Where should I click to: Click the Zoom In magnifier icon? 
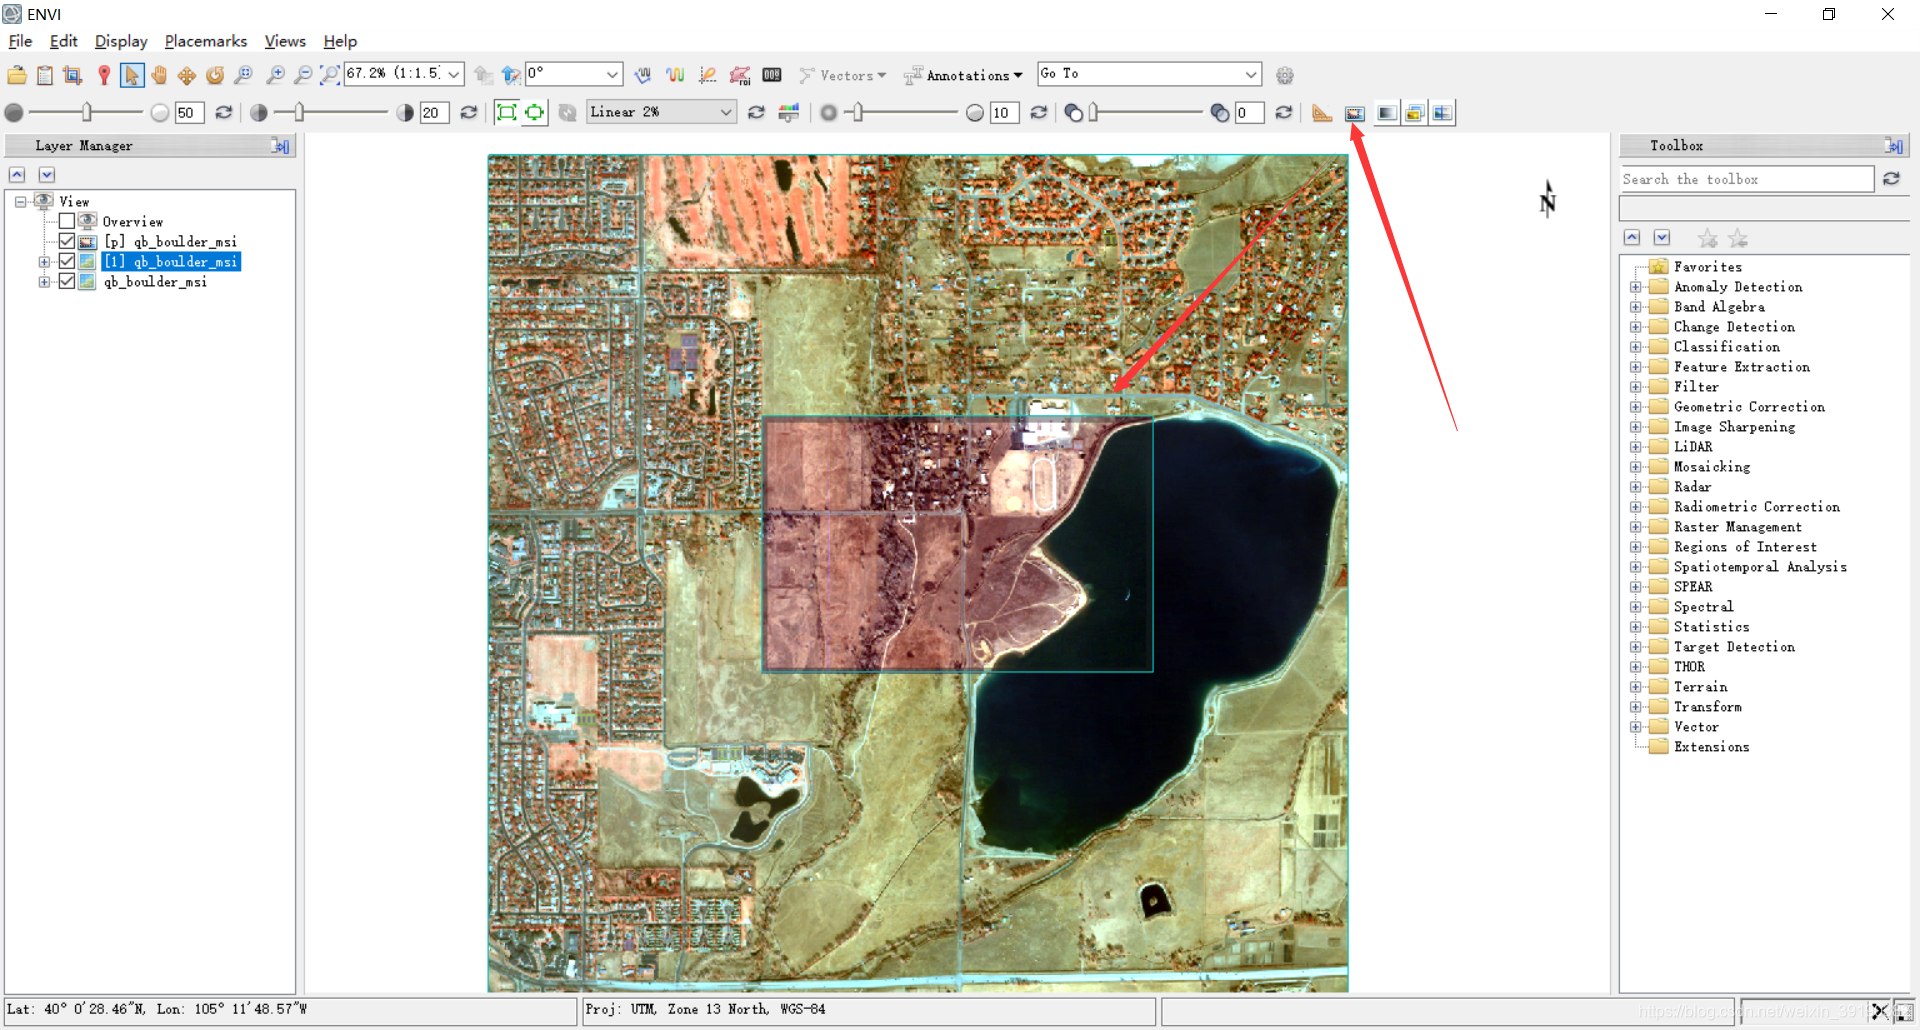(275, 75)
